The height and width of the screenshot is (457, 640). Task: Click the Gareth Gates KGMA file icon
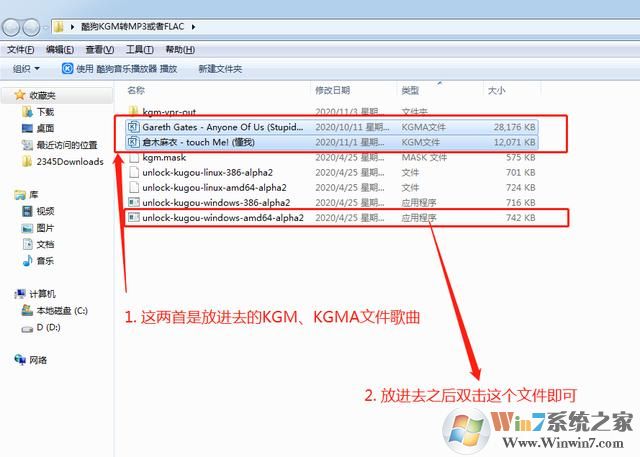coord(133,127)
